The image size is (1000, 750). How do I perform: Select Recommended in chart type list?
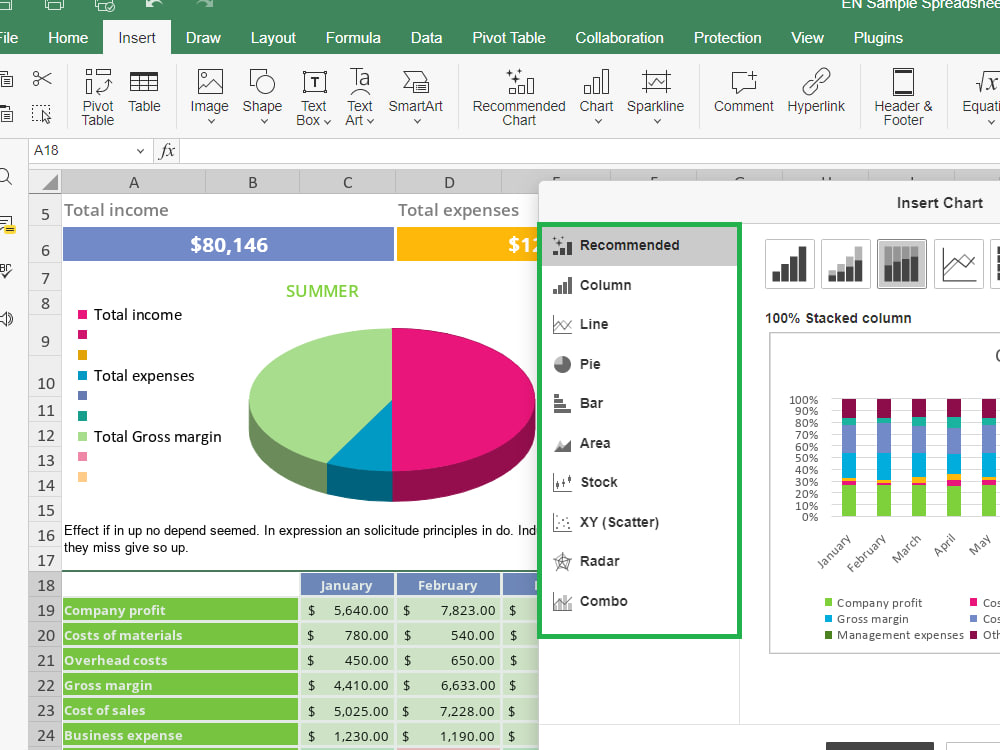click(639, 246)
